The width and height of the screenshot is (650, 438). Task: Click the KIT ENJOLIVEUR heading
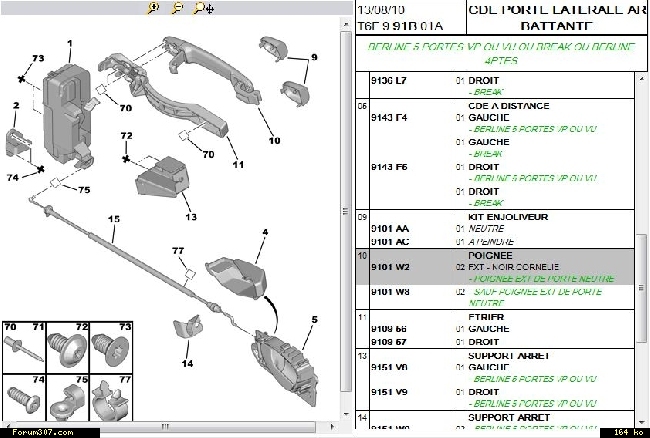click(x=508, y=217)
